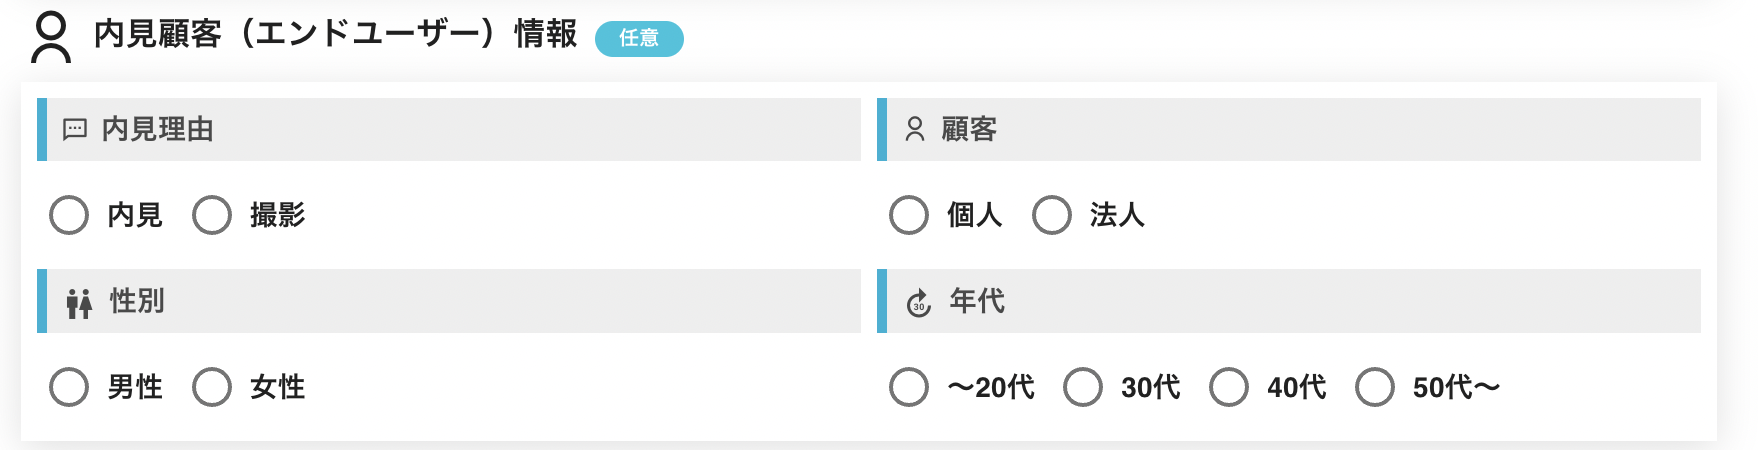Pick the 30代 age option
The width and height of the screenshot is (1758, 450).
tap(1083, 387)
